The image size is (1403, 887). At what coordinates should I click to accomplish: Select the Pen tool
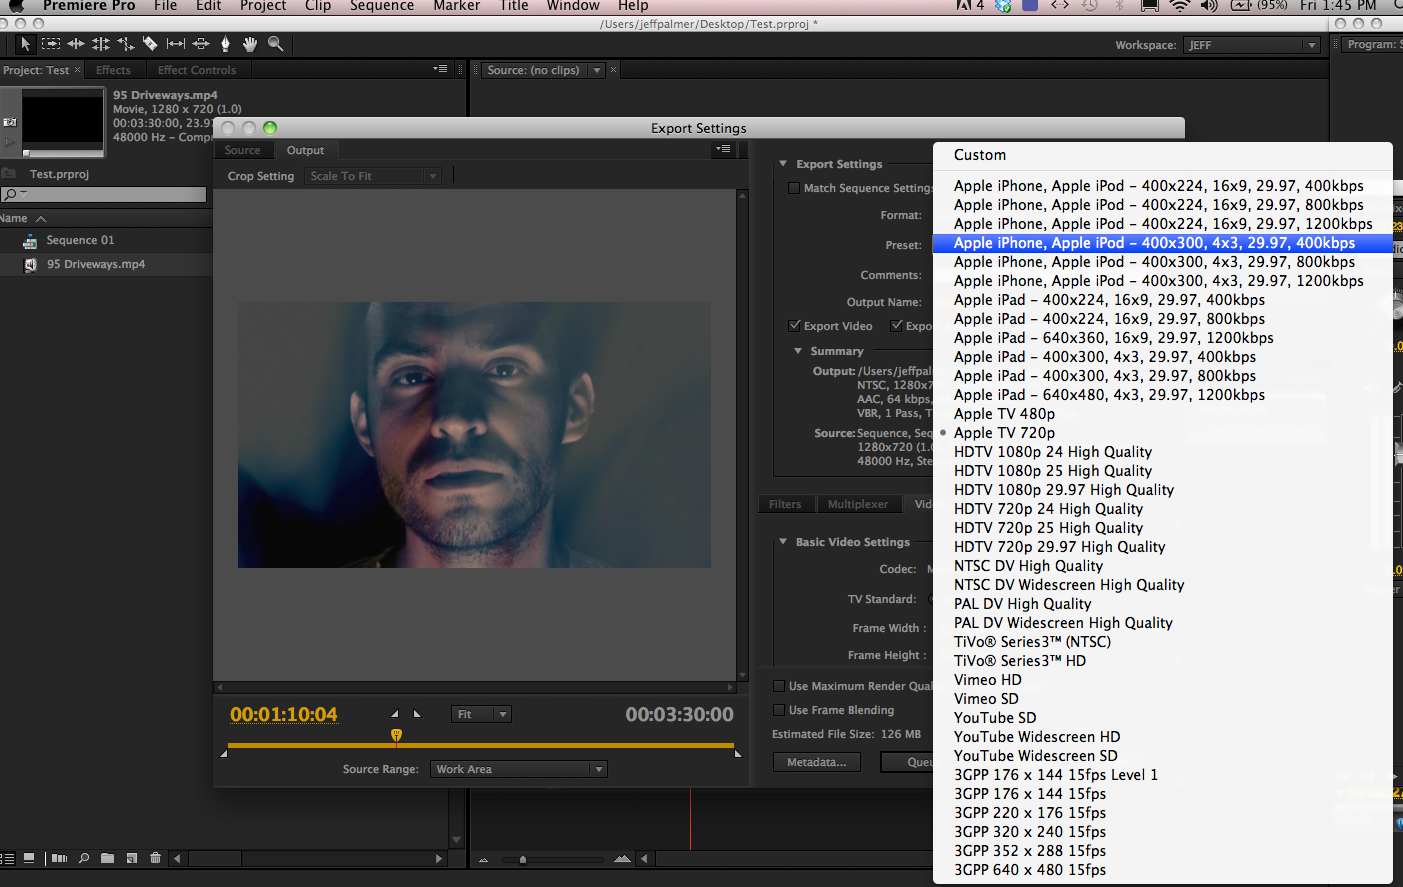(x=225, y=44)
